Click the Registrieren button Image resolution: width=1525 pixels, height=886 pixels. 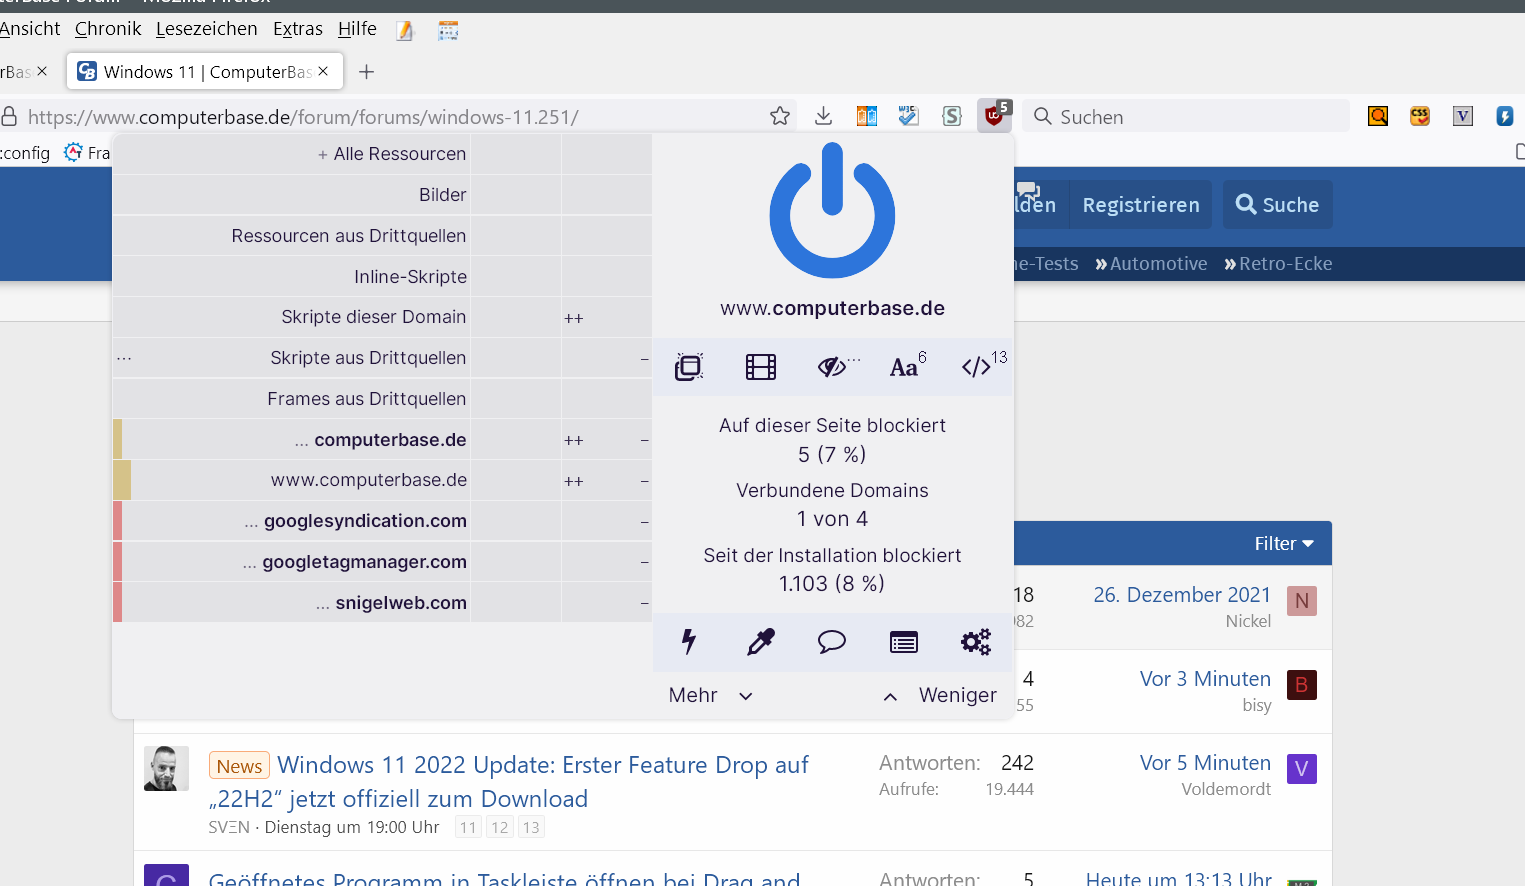pyautogui.click(x=1141, y=205)
